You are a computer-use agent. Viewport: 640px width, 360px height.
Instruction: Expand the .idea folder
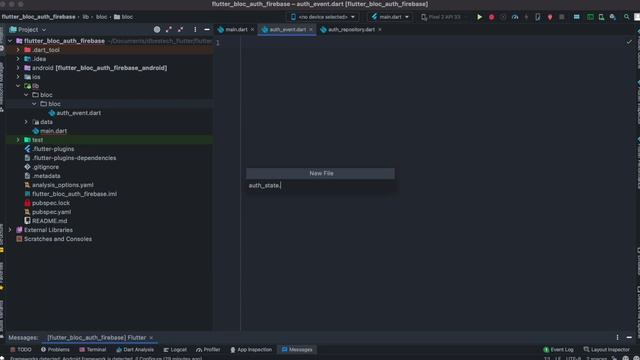18,59
